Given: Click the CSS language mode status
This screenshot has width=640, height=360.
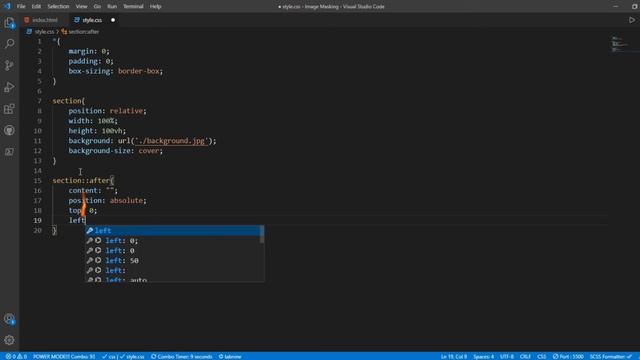Looking at the screenshot, I should (x=542, y=356).
